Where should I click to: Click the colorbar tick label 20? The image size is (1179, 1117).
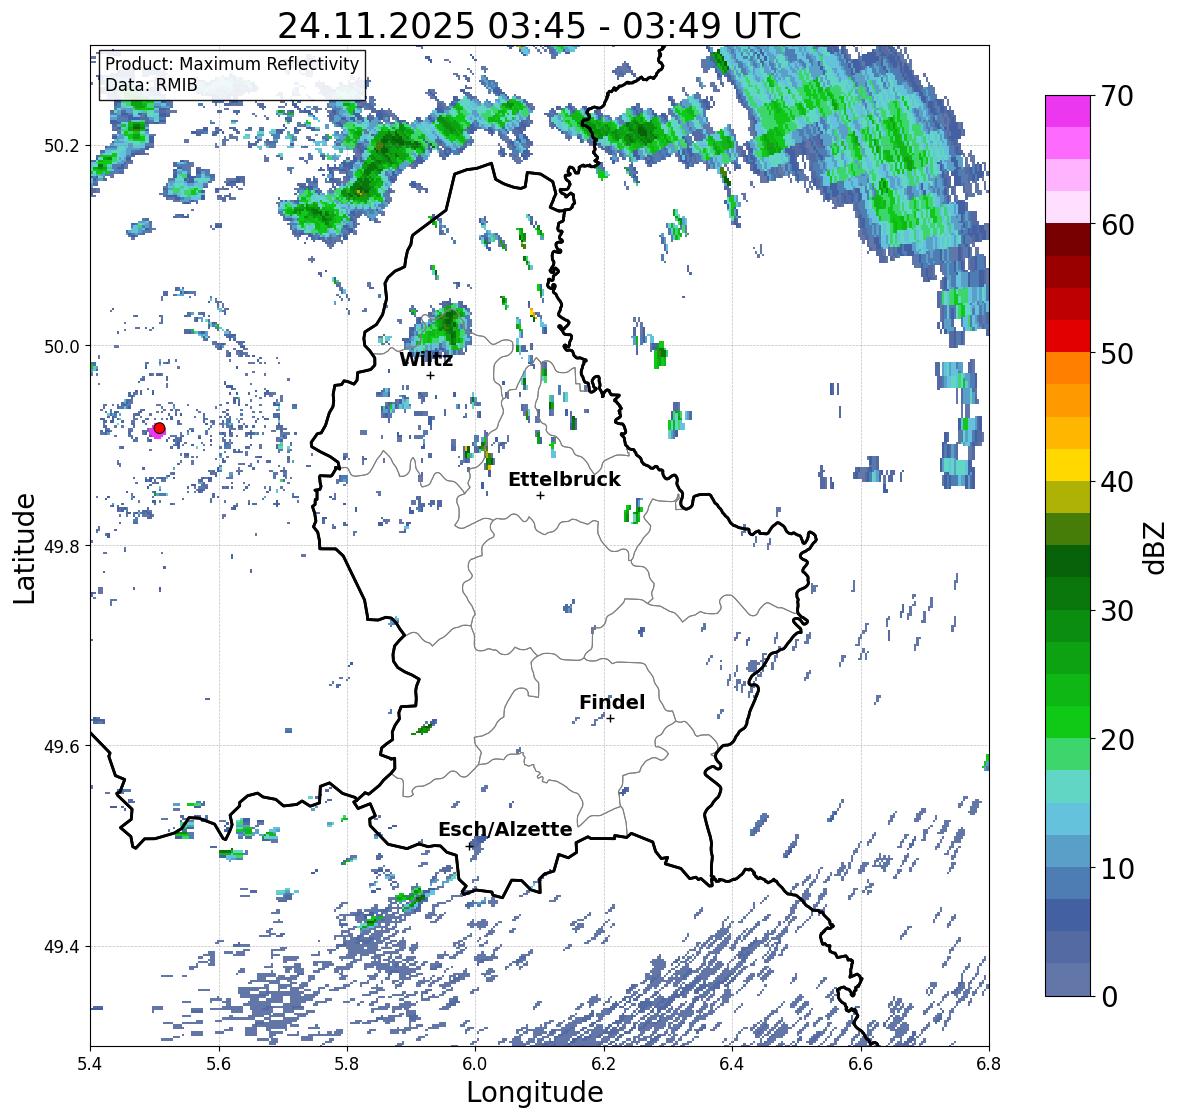pos(1117,740)
